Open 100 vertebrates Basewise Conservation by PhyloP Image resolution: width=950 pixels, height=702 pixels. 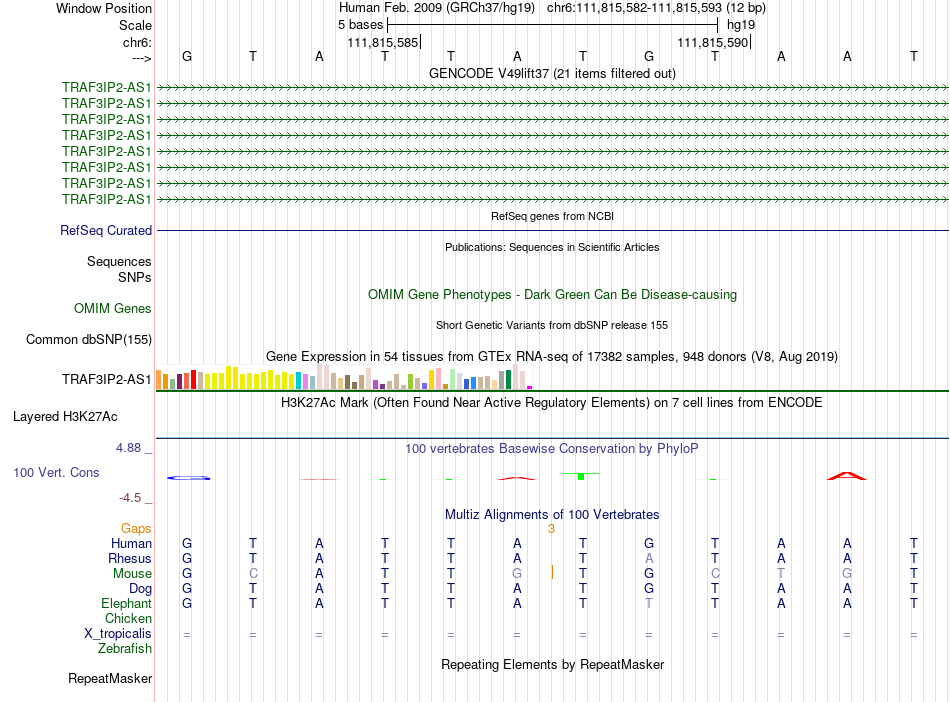click(x=552, y=449)
